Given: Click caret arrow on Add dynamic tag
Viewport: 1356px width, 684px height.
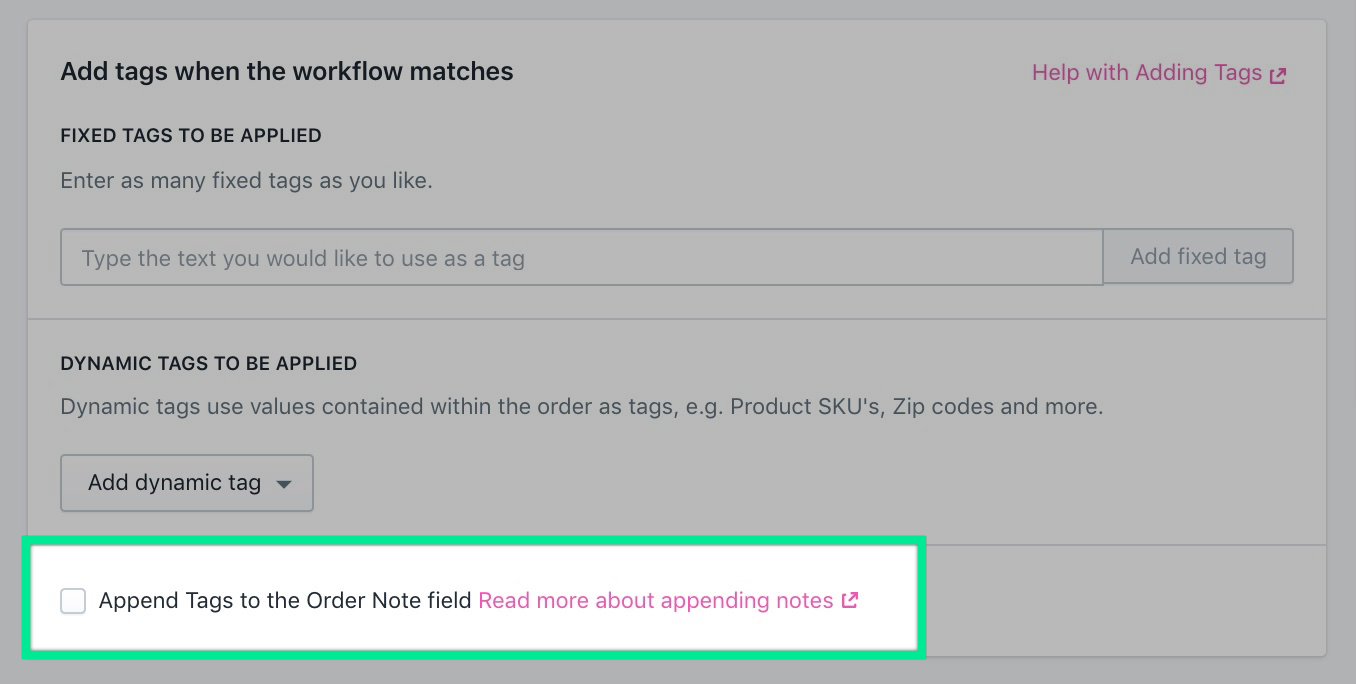Looking at the screenshot, I should click(x=284, y=484).
